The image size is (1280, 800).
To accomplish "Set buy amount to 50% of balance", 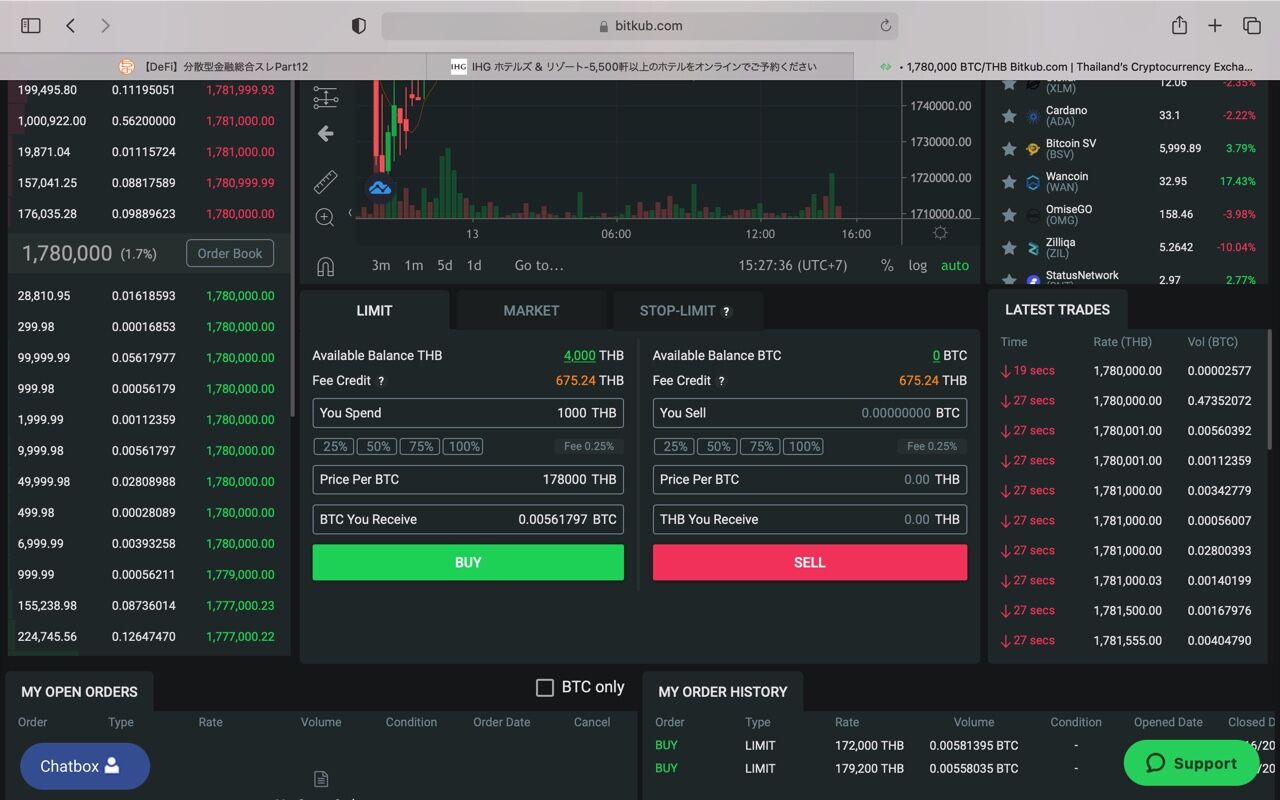I will pyautogui.click(x=378, y=446).
